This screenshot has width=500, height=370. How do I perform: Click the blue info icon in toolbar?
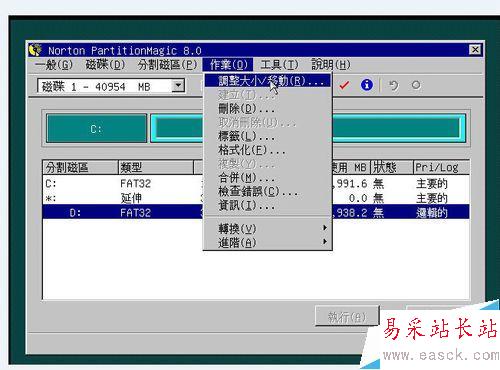(367, 85)
